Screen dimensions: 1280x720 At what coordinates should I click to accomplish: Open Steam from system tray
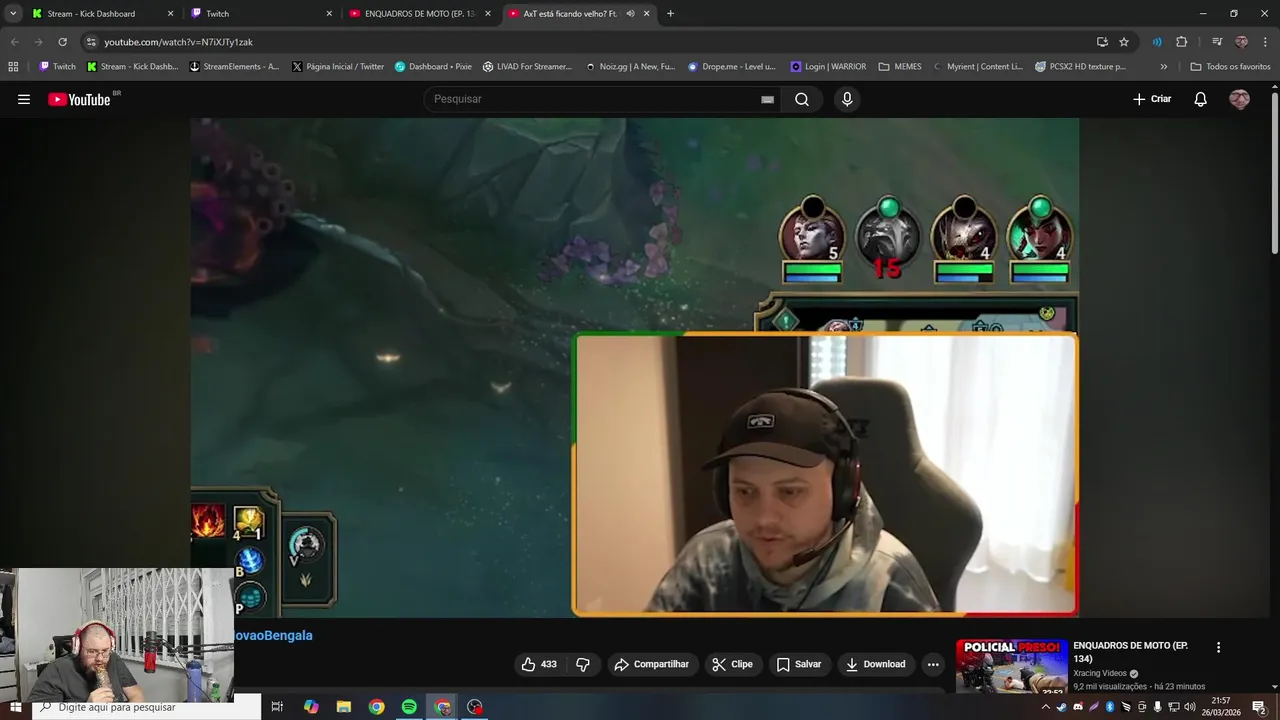click(x=1062, y=707)
